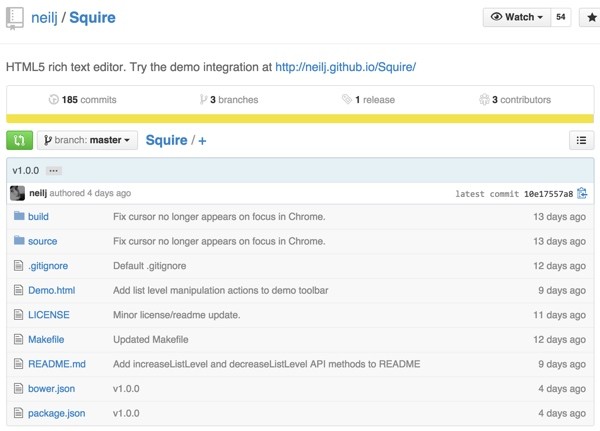Open package.json row's v1.0.0 commit message
The width and height of the screenshot is (600, 431).
tap(126, 413)
